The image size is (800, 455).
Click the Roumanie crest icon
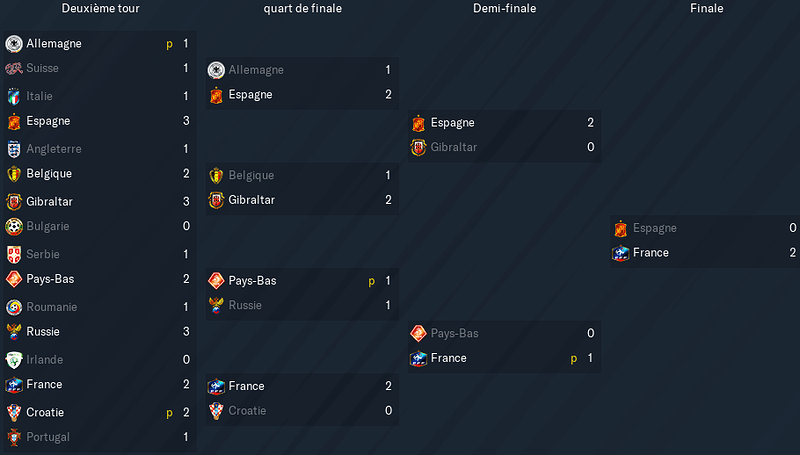[14, 307]
